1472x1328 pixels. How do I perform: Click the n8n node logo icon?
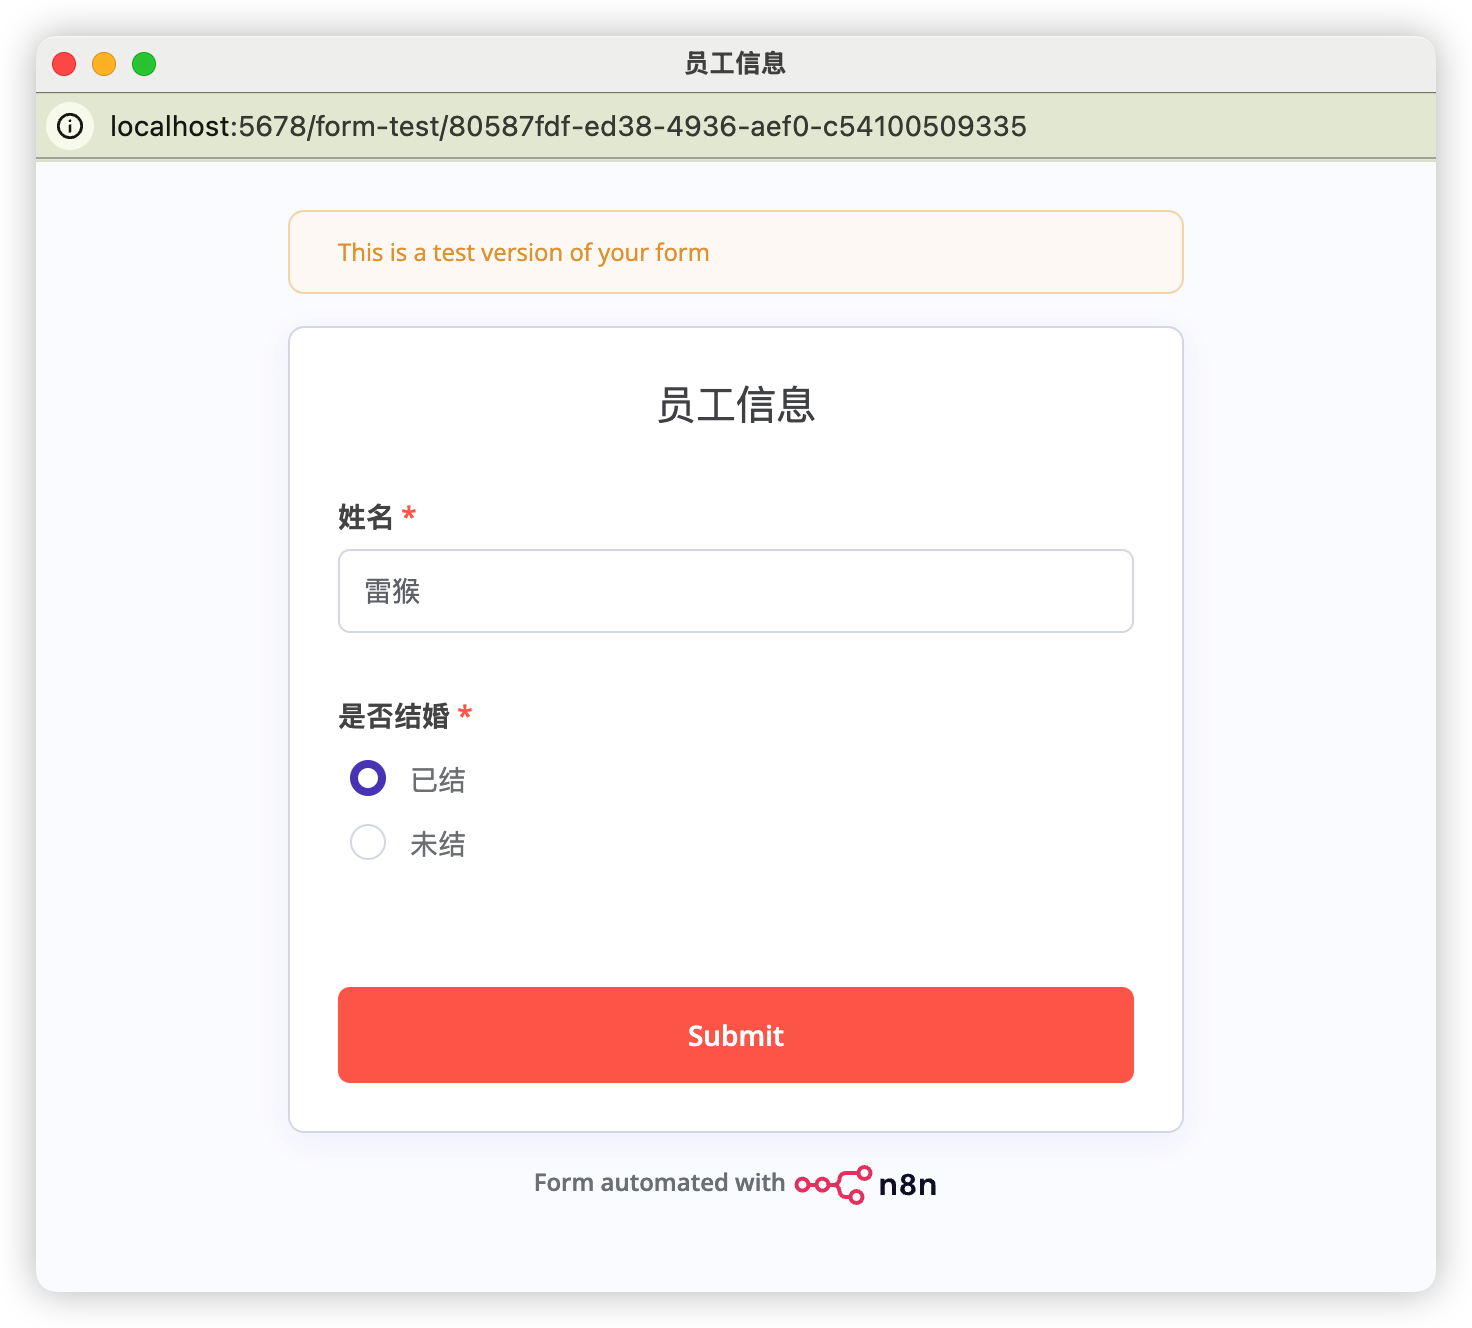[832, 1185]
